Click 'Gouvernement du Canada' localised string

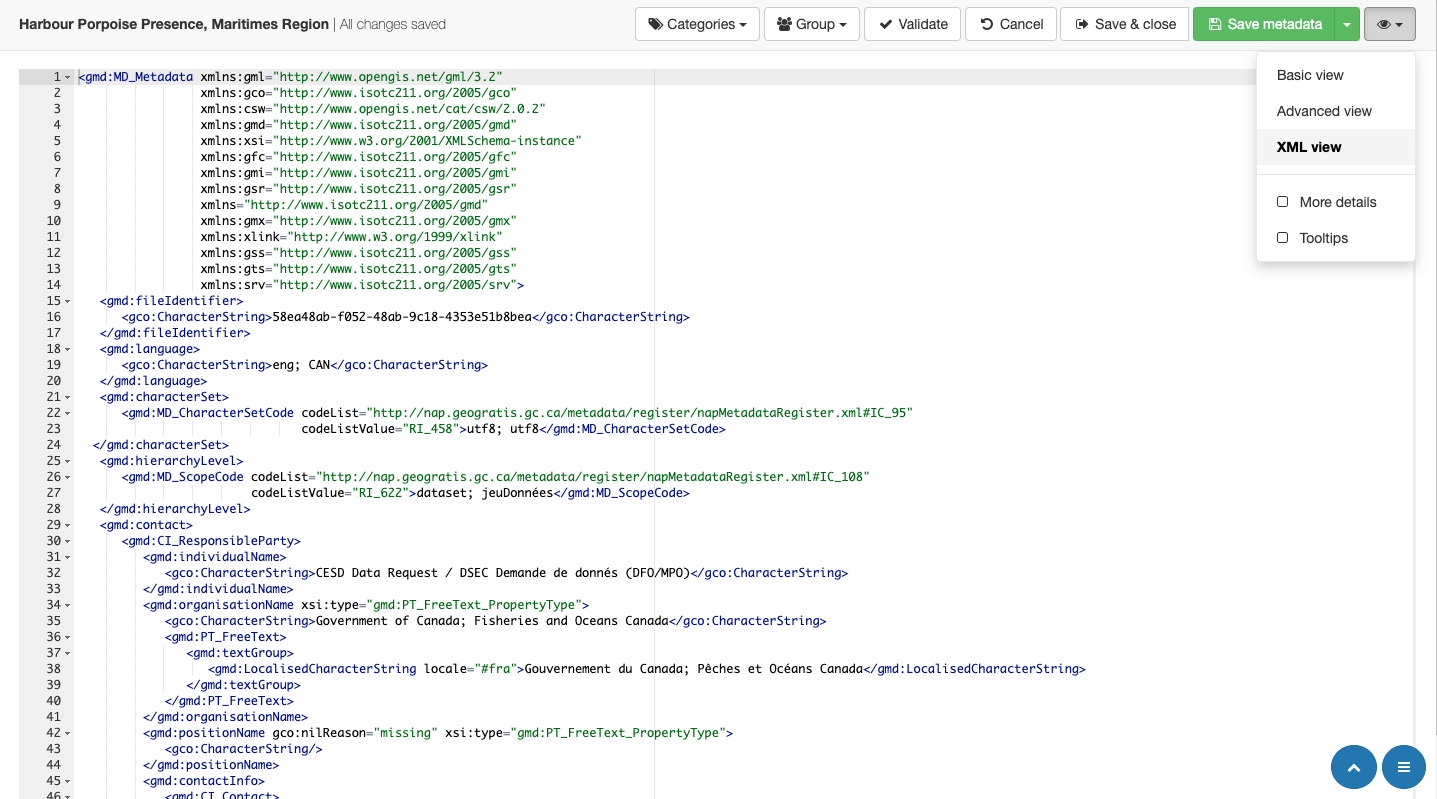coord(603,669)
